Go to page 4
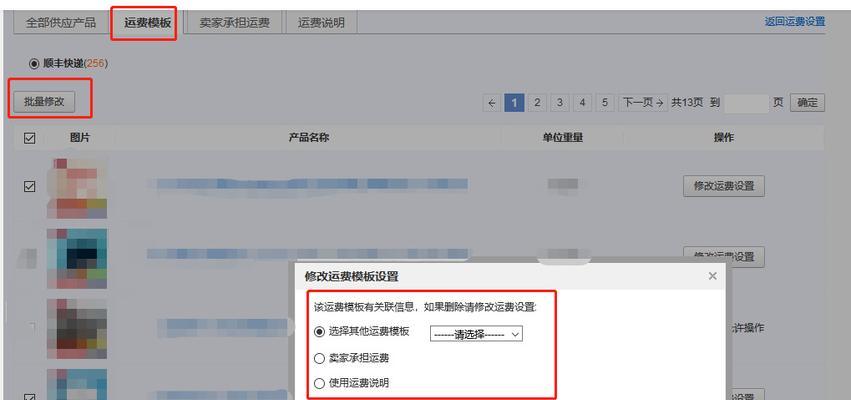Screen dimensions: 851x400 tap(582, 103)
